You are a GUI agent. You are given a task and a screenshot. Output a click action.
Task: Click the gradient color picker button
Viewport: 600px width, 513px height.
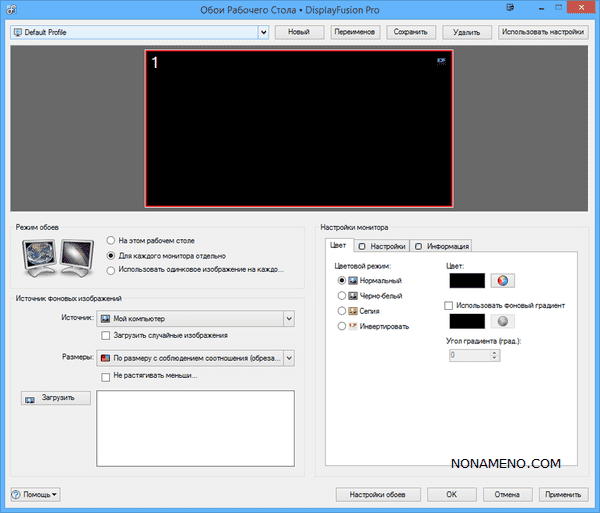[x=503, y=321]
